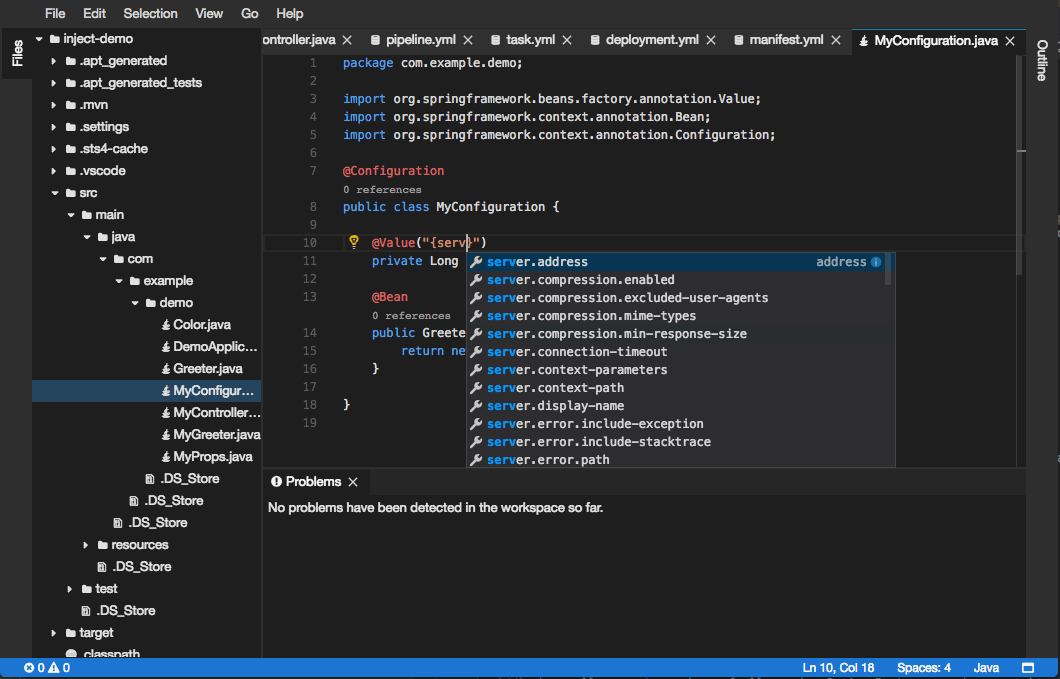1060x679 pixels.
Task: Click Spaces: 4 in the status bar
Action: point(922,667)
